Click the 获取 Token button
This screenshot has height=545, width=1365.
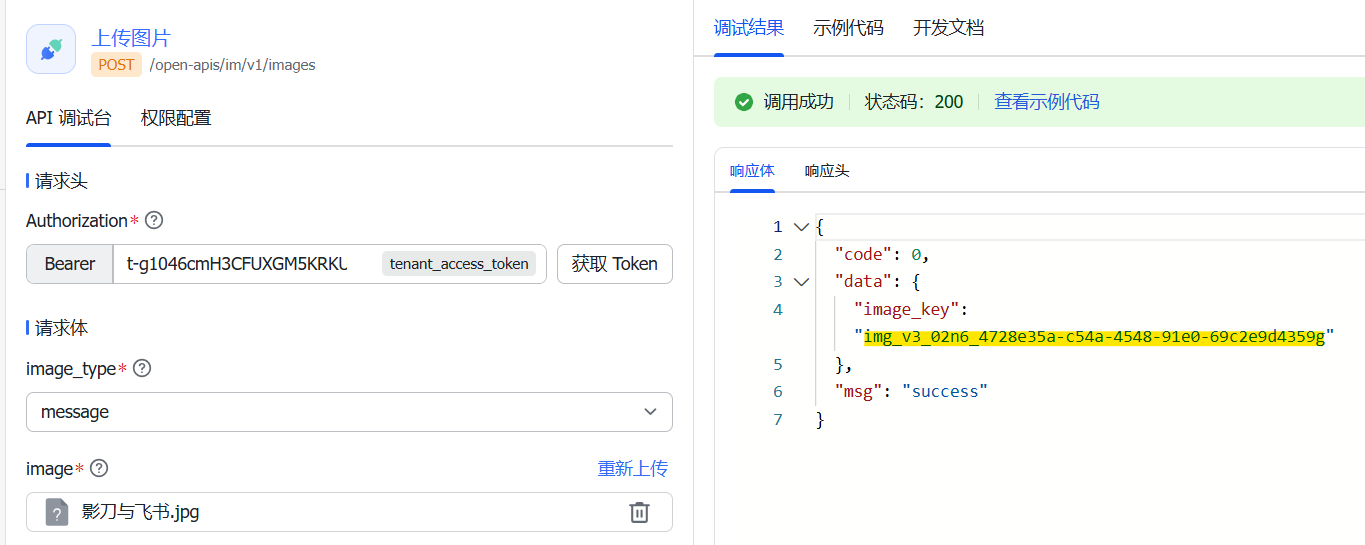[614, 264]
